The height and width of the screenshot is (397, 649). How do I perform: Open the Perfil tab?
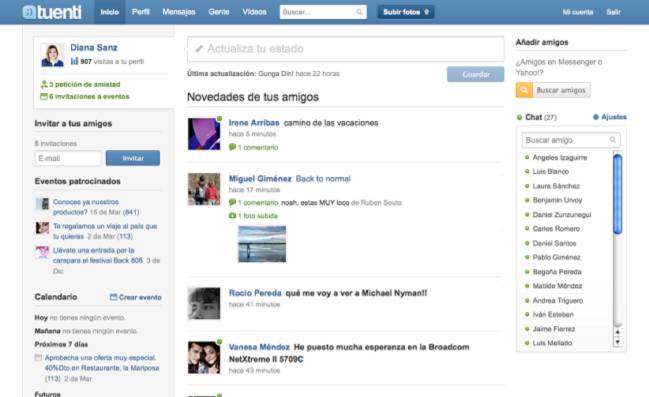pos(141,12)
